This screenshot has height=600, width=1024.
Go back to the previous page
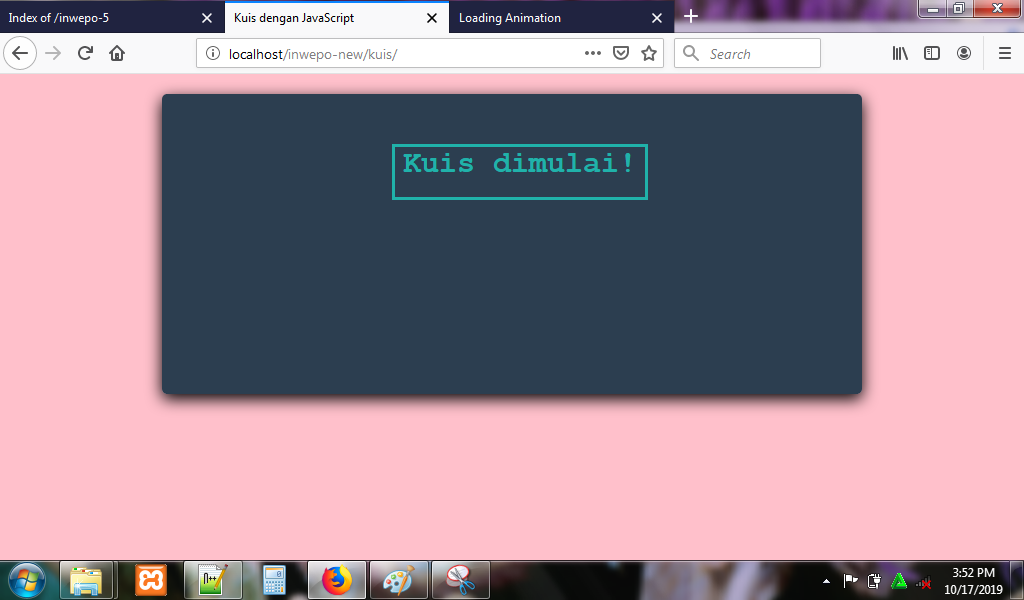coord(20,54)
